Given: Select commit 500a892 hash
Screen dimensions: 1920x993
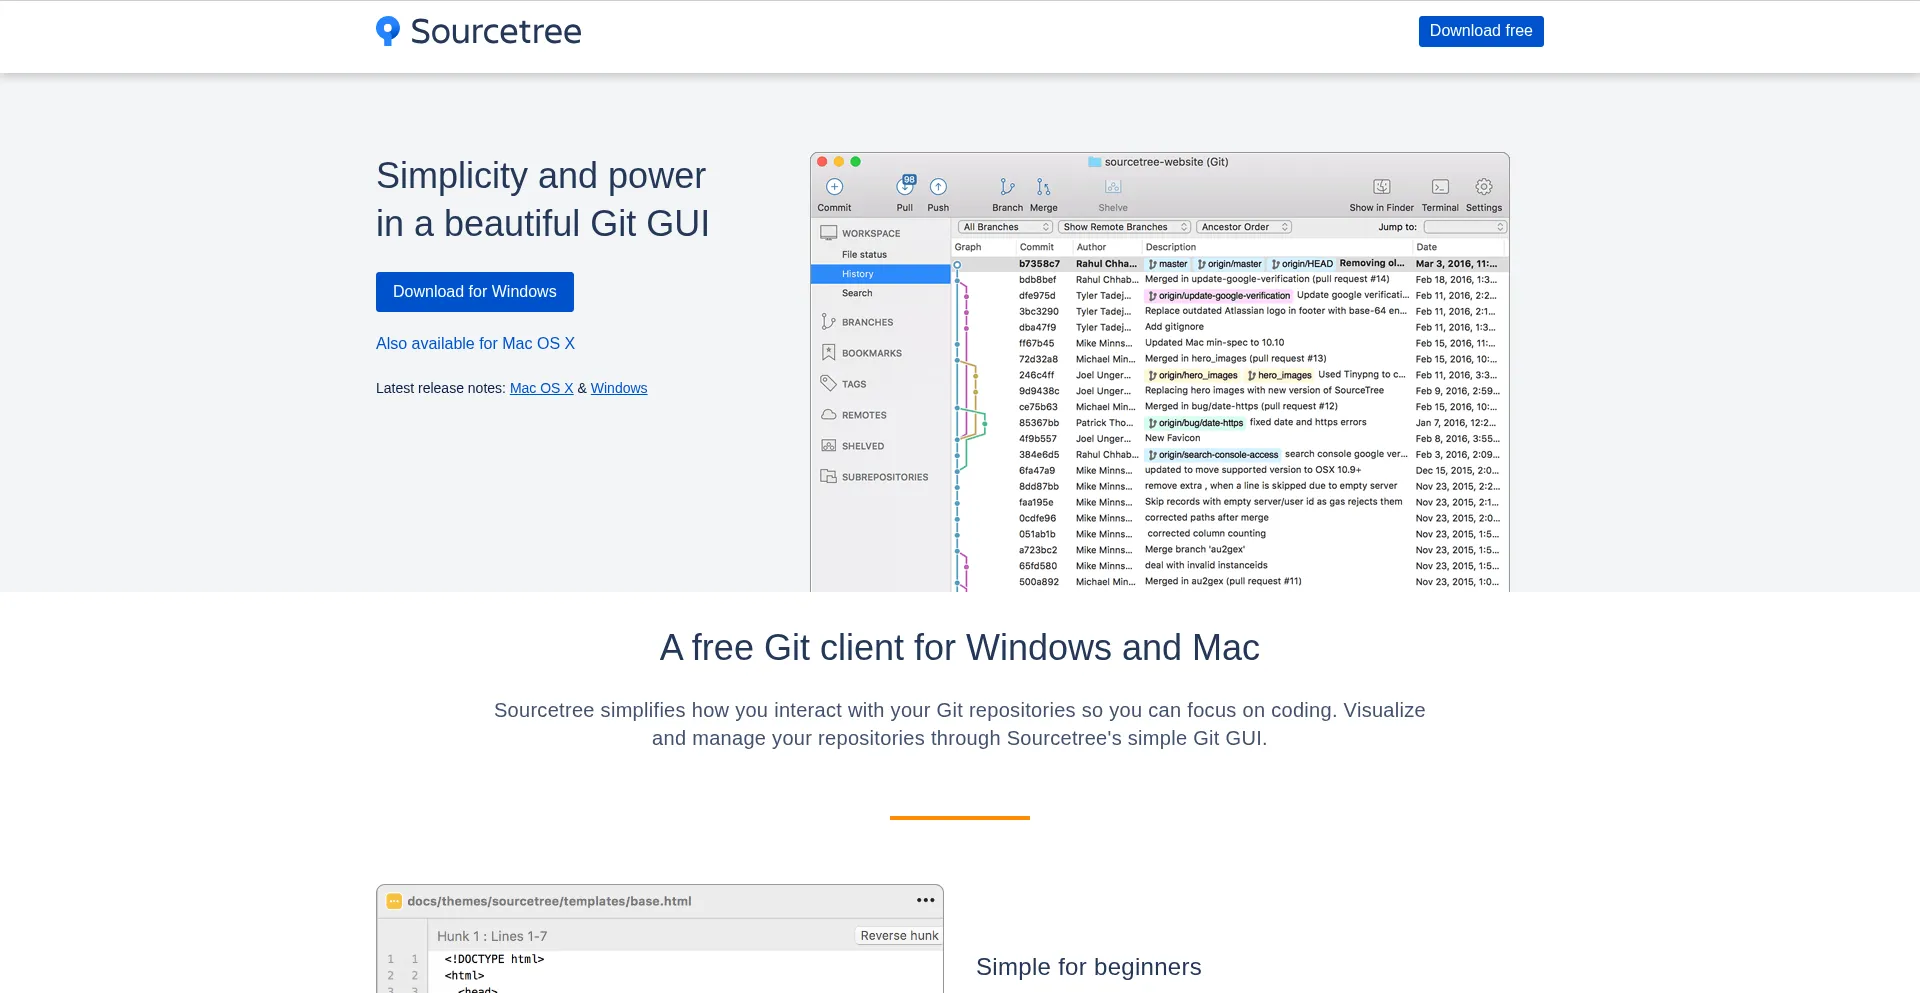Looking at the screenshot, I should 1038,582.
